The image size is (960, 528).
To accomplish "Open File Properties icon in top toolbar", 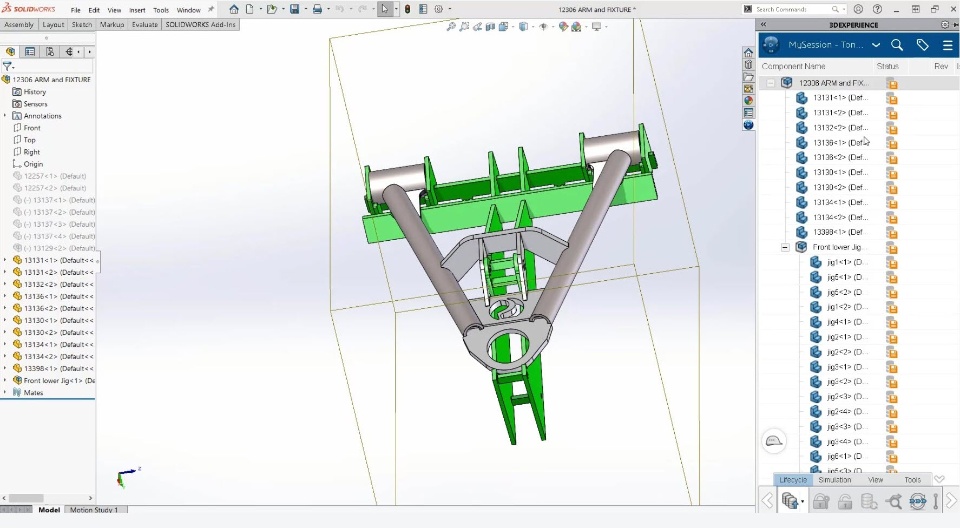I will tap(423, 9).
